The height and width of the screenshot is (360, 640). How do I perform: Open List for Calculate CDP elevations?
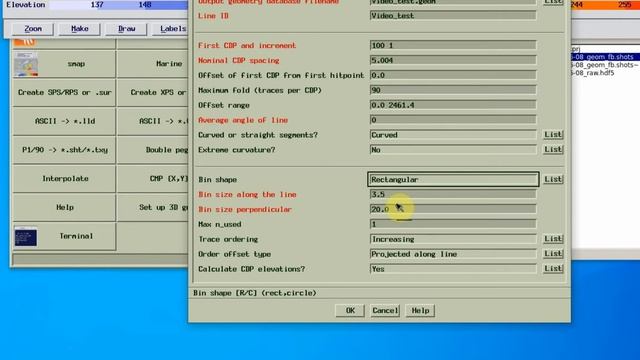[x=553, y=269]
